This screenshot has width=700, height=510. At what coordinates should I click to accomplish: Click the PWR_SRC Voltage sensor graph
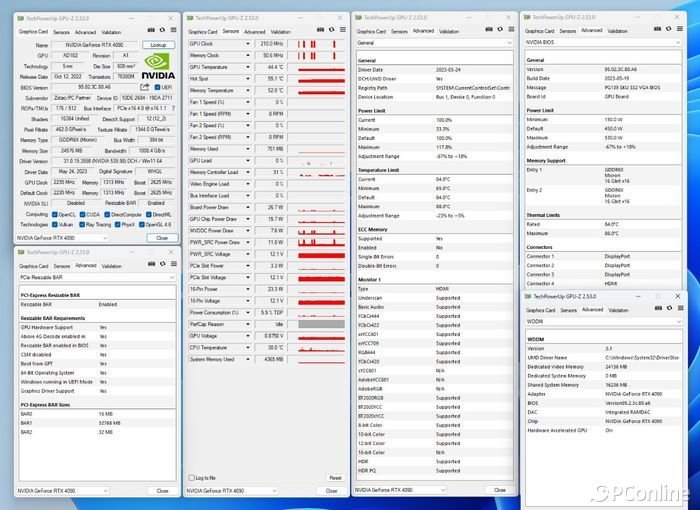coord(316,254)
